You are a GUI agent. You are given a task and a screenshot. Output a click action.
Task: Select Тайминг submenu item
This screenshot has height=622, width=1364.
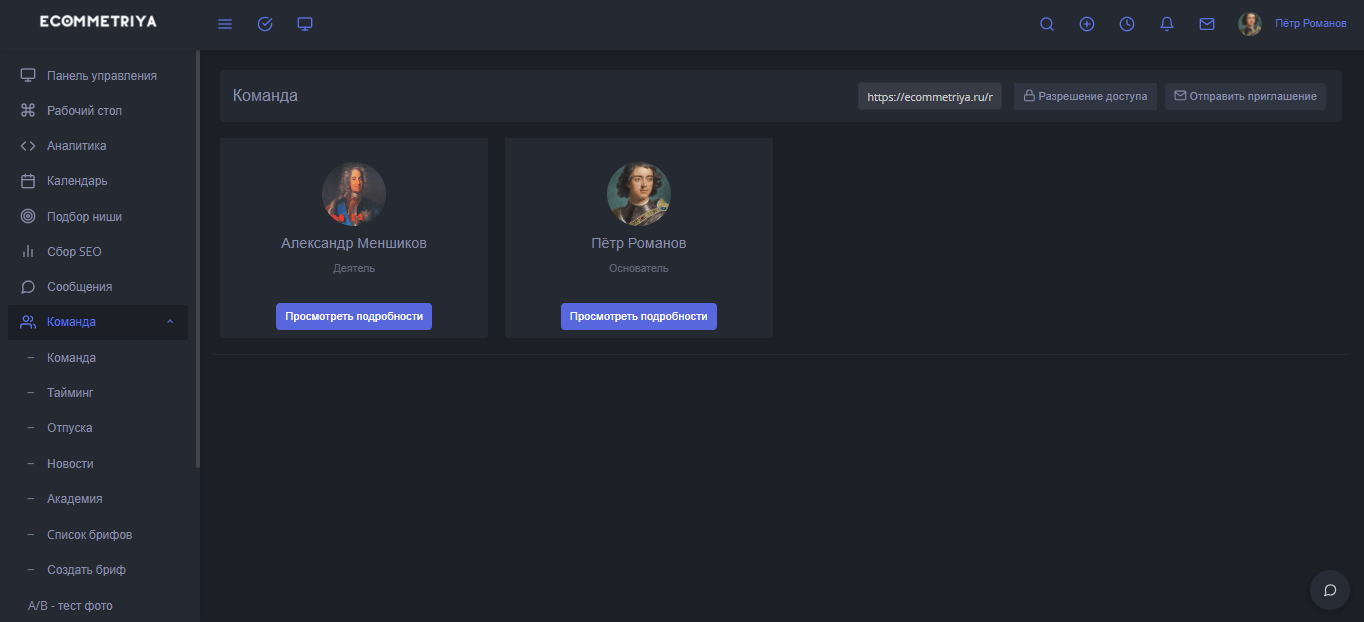(70, 393)
